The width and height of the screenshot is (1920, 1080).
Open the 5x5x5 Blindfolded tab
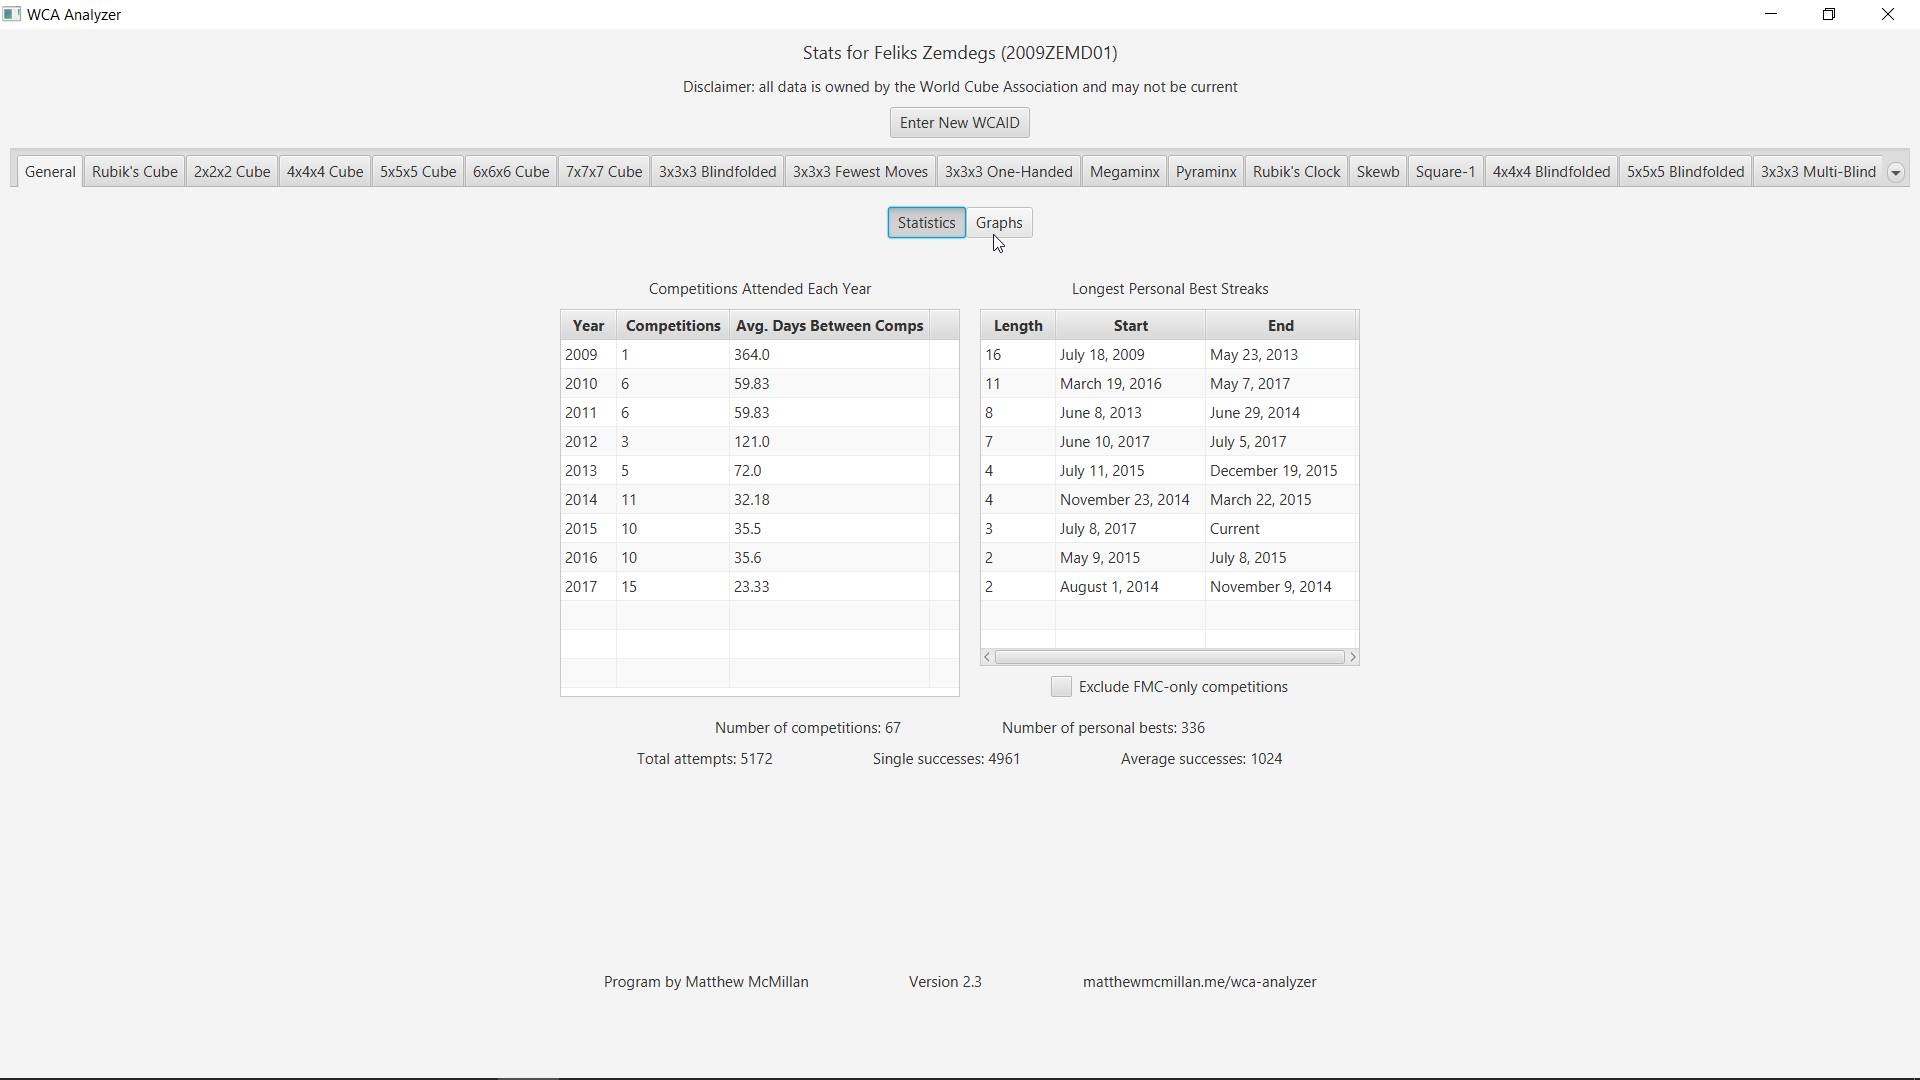point(1686,172)
